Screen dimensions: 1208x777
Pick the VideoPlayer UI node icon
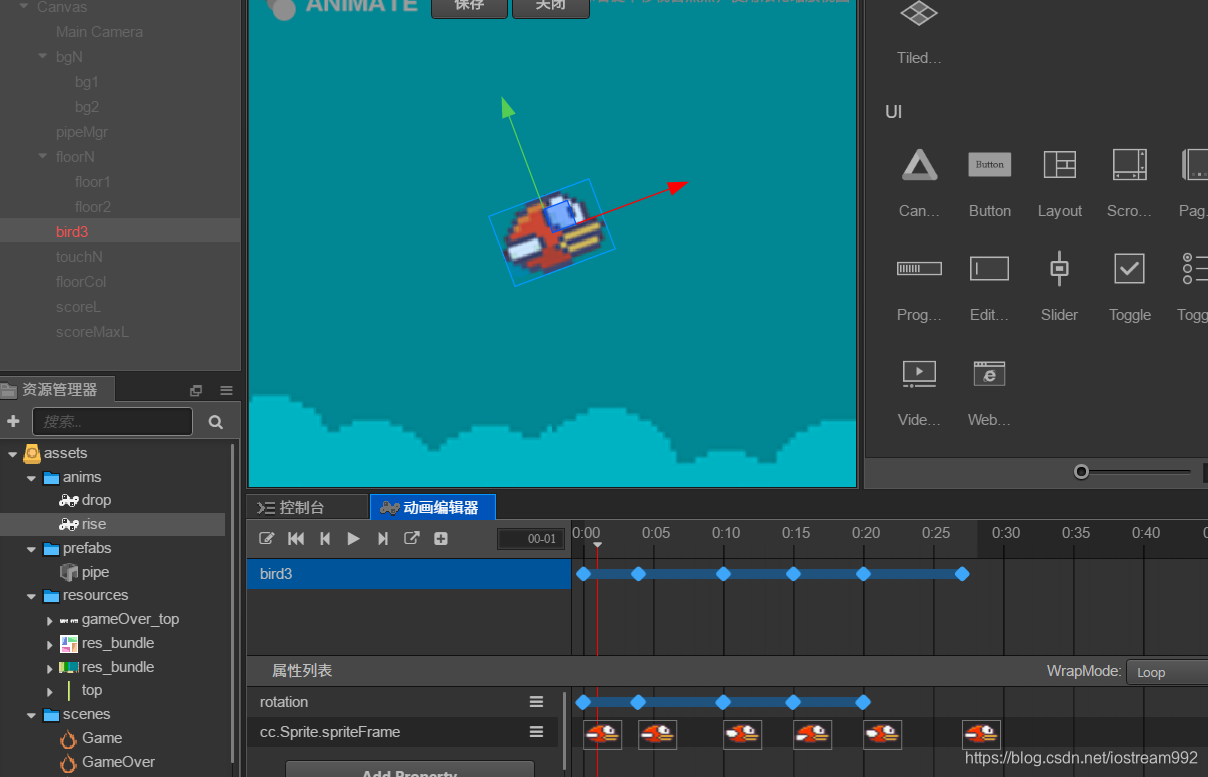[x=919, y=374]
